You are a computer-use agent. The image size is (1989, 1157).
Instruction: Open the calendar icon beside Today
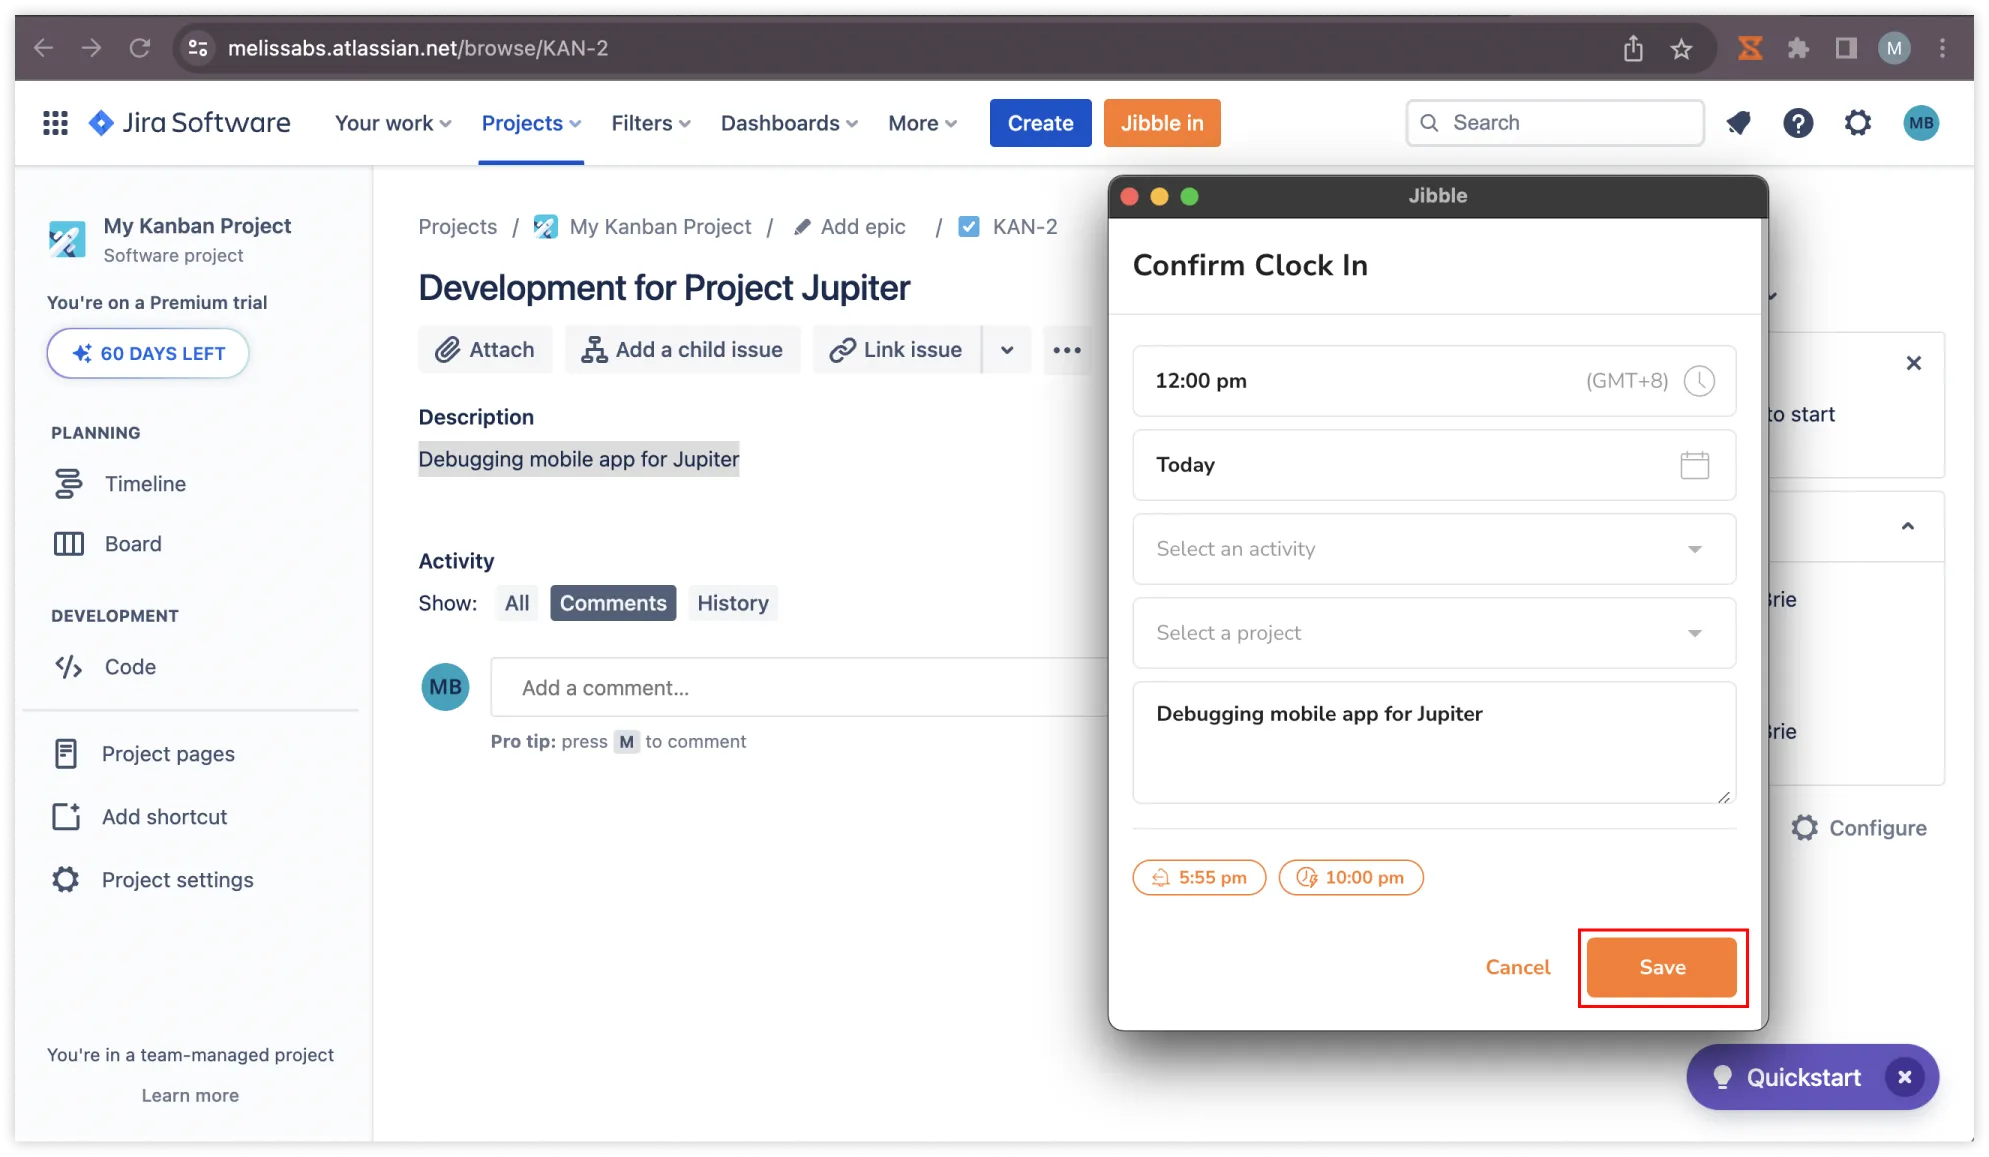point(1694,465)
